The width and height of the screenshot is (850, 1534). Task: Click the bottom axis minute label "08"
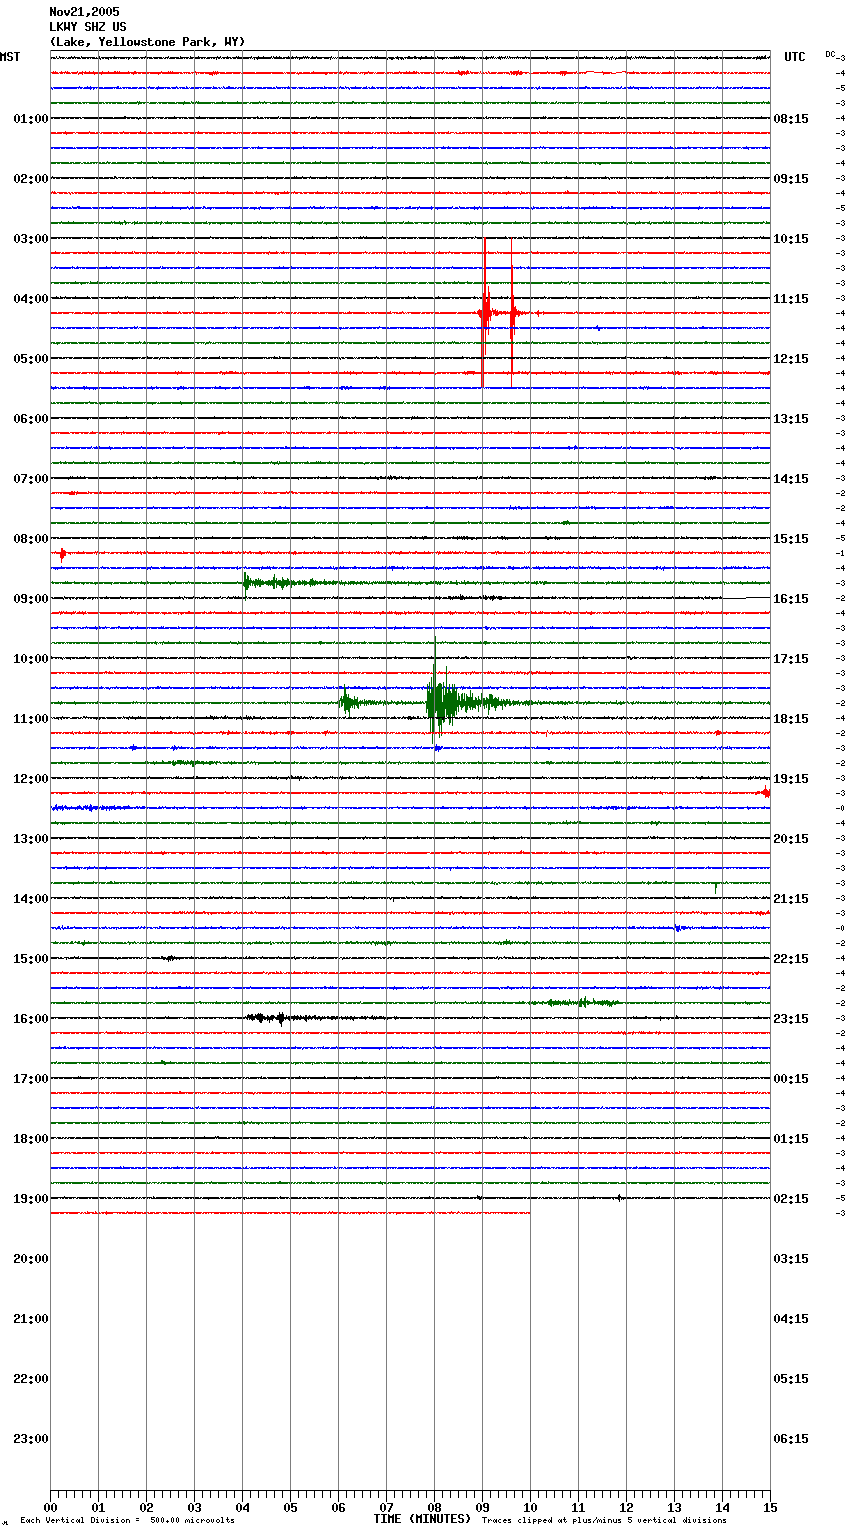[x=434, y=1507]
